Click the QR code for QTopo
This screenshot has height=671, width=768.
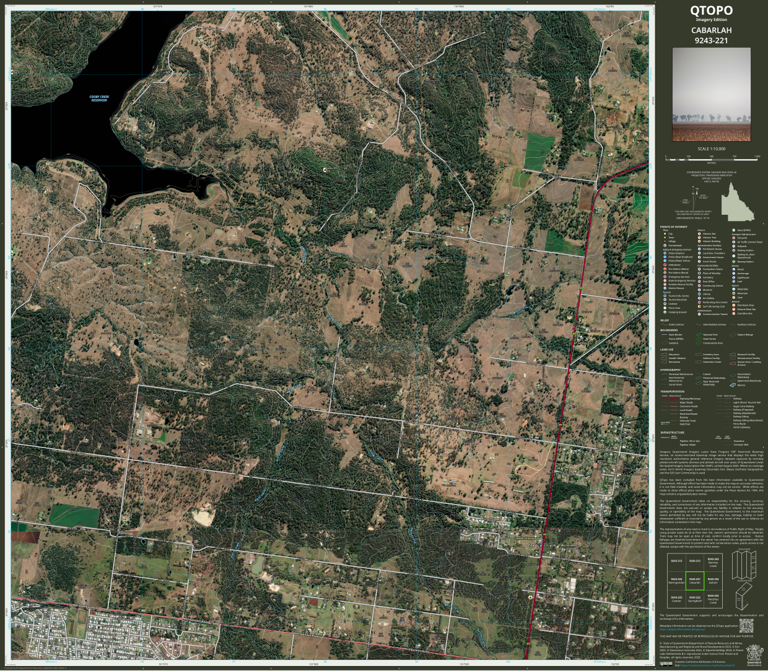pyautogui.click(x=746, y=626)
